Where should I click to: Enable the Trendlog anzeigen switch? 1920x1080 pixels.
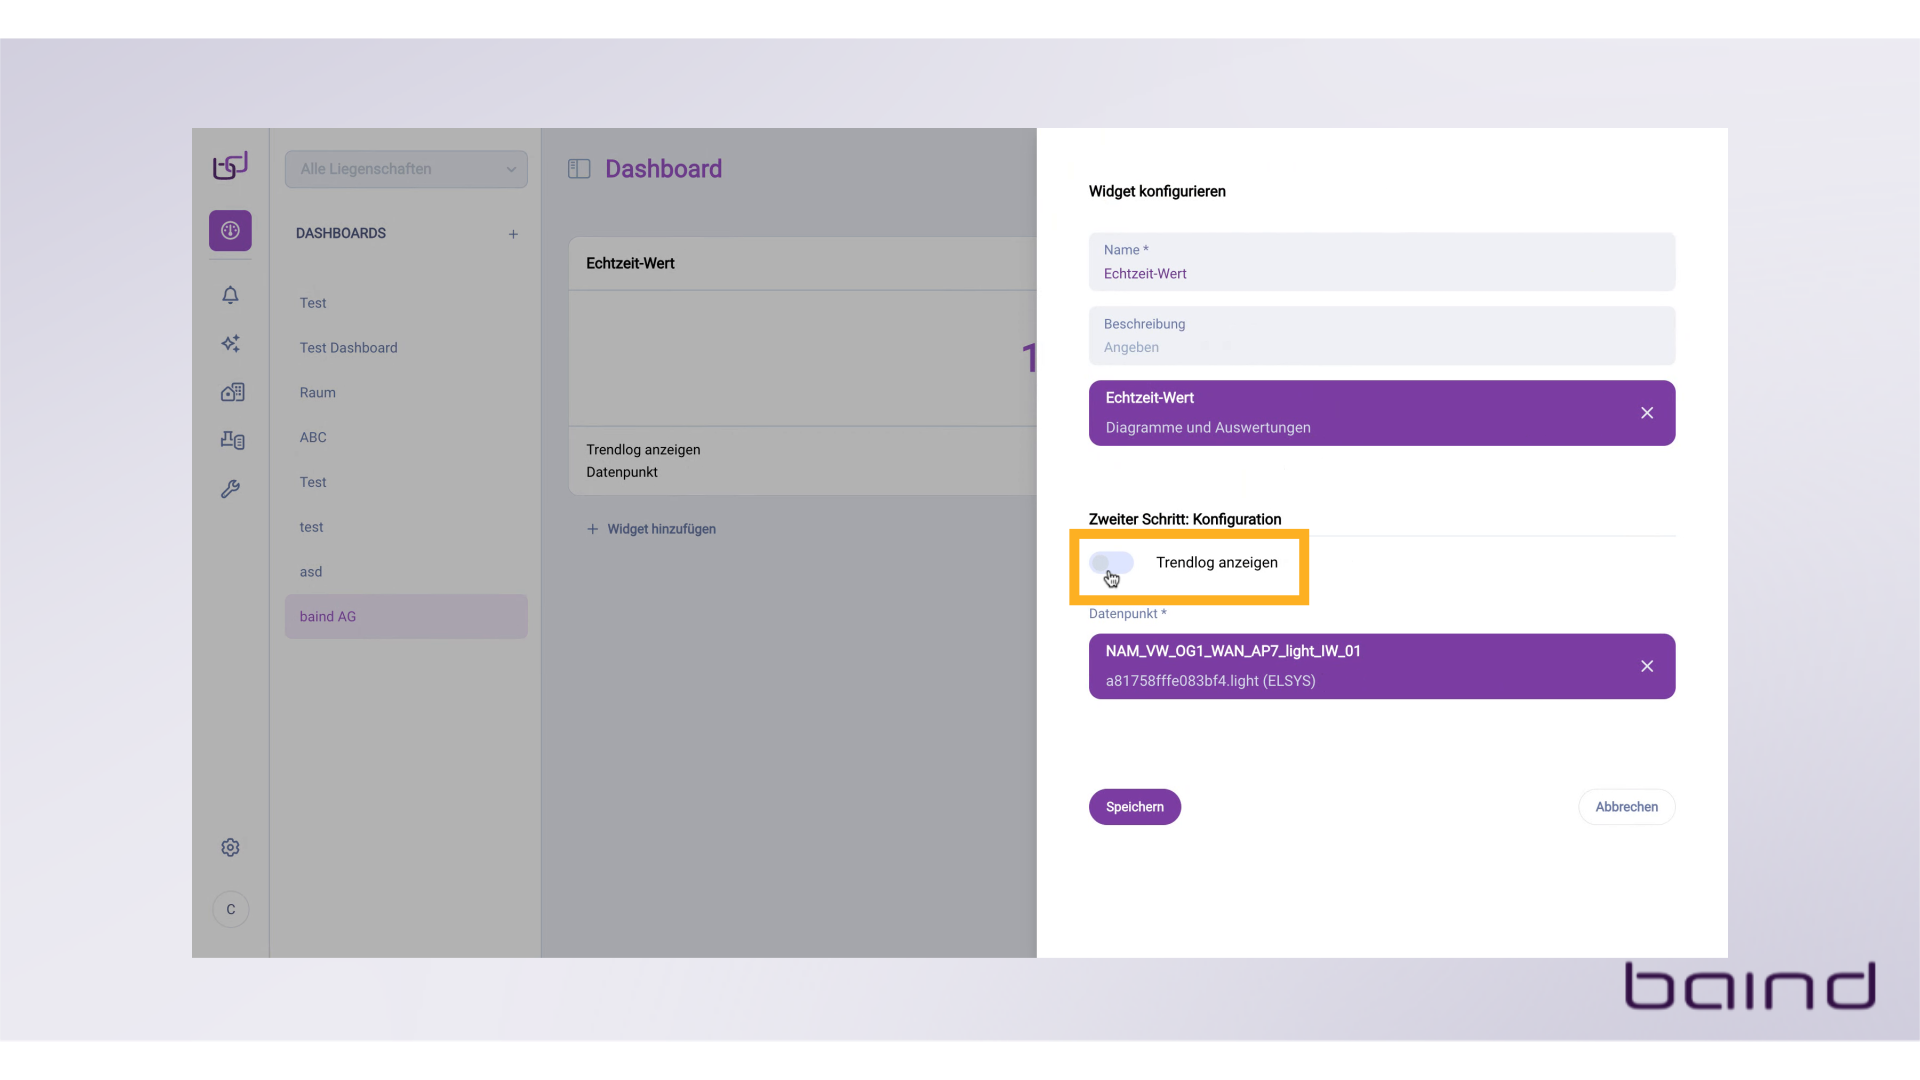[x=1111, y=563]
